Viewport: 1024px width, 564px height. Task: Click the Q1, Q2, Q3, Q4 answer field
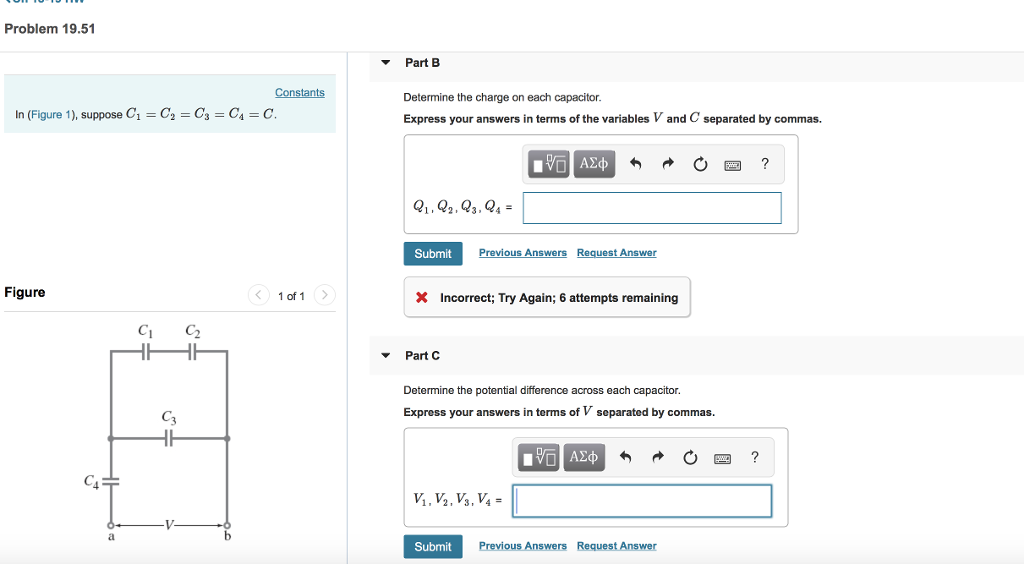tap(651, 208)
